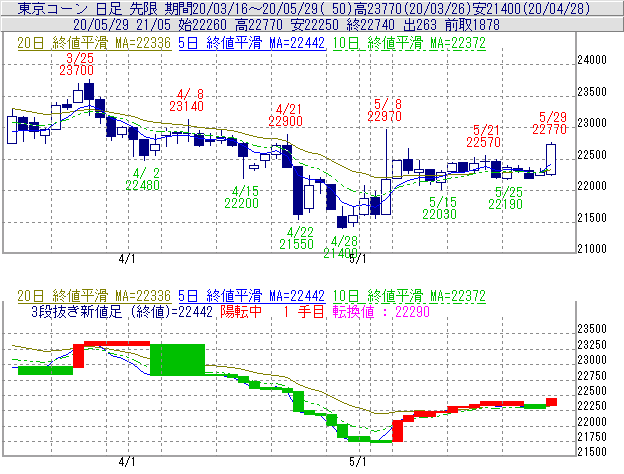Click the 終22740 closing price in header

pyautogui.click(x=370, y=25)
